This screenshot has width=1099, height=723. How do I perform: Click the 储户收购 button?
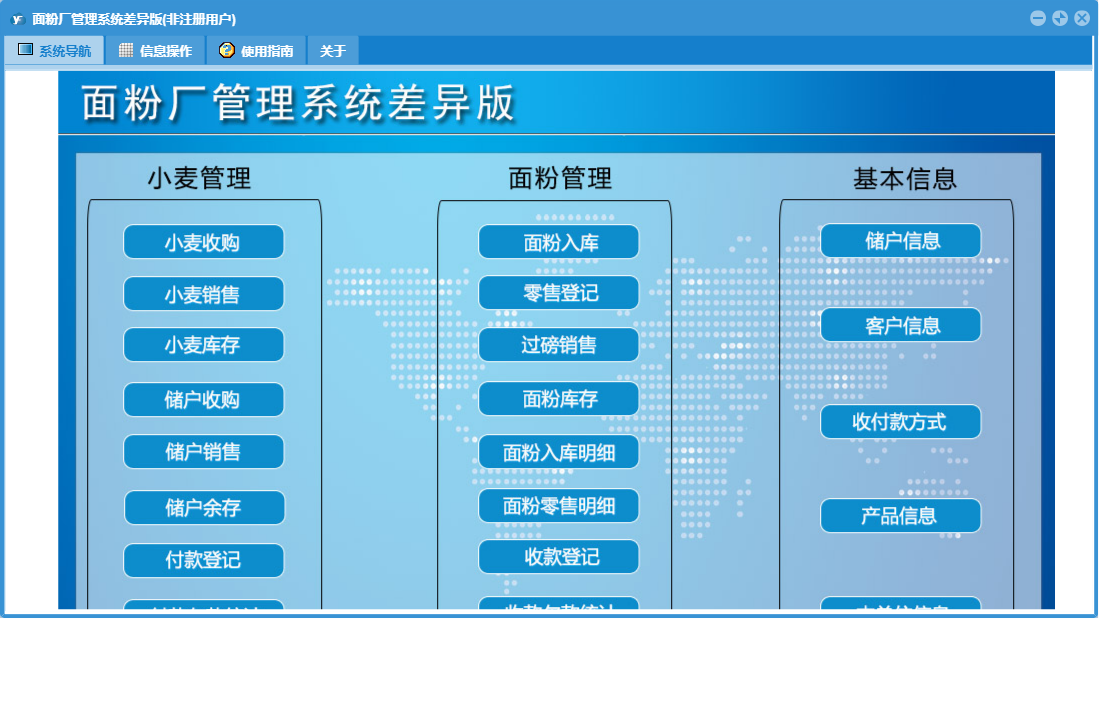click(x=204, y=399)
